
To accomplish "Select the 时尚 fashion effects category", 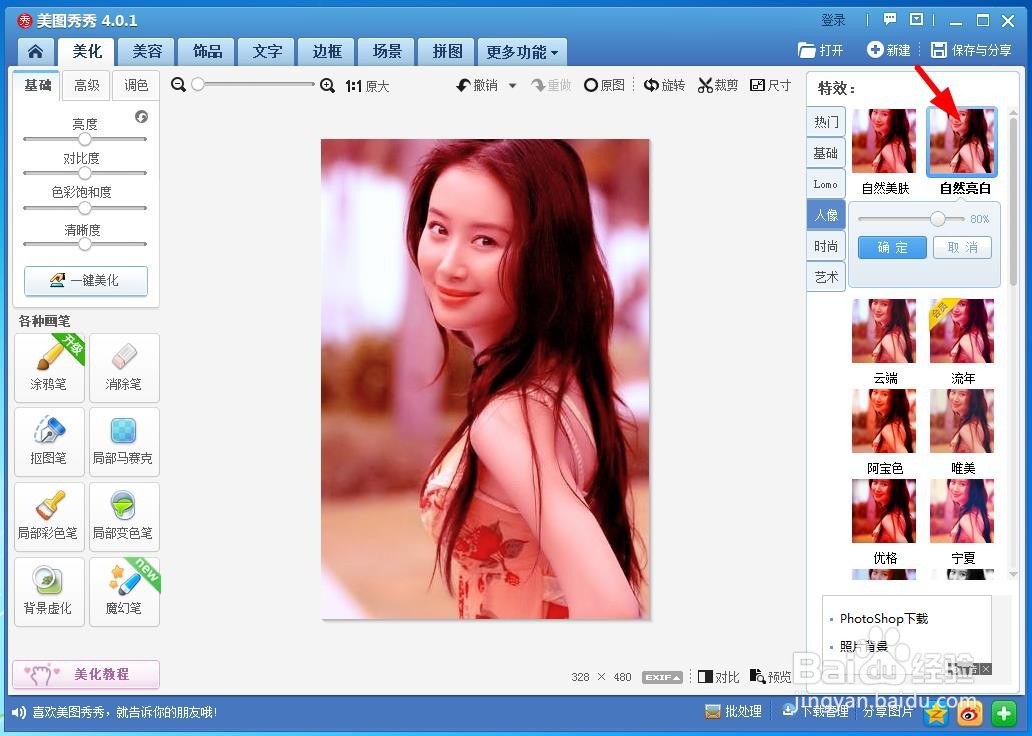I will [826, 246].
